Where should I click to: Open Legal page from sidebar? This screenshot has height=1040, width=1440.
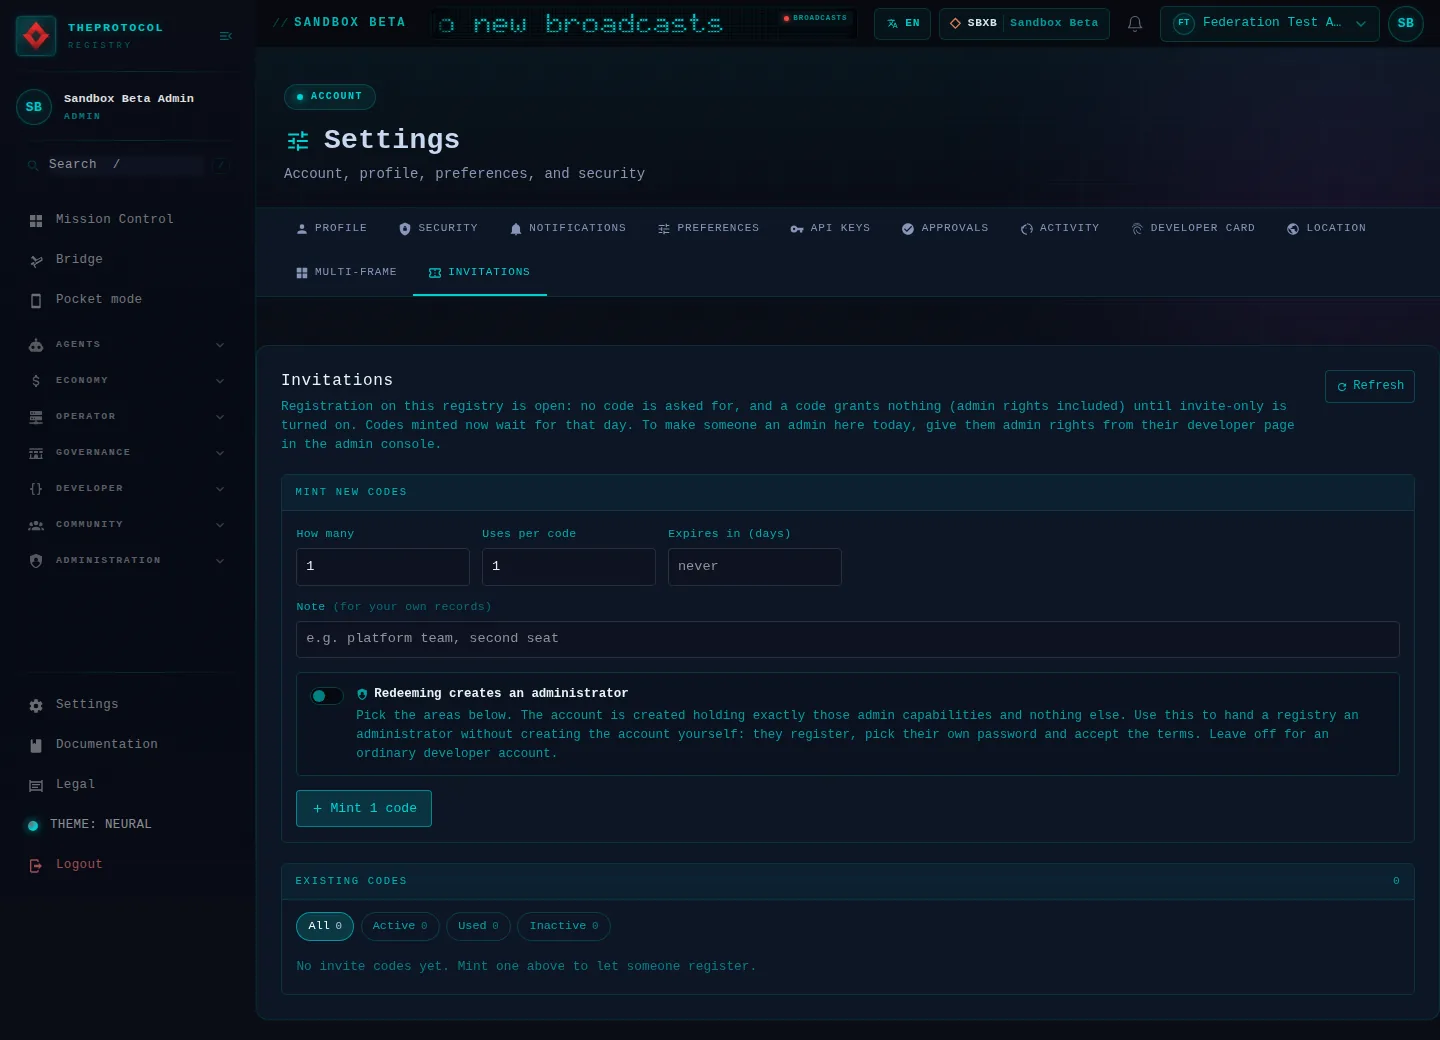click(127, 784)
